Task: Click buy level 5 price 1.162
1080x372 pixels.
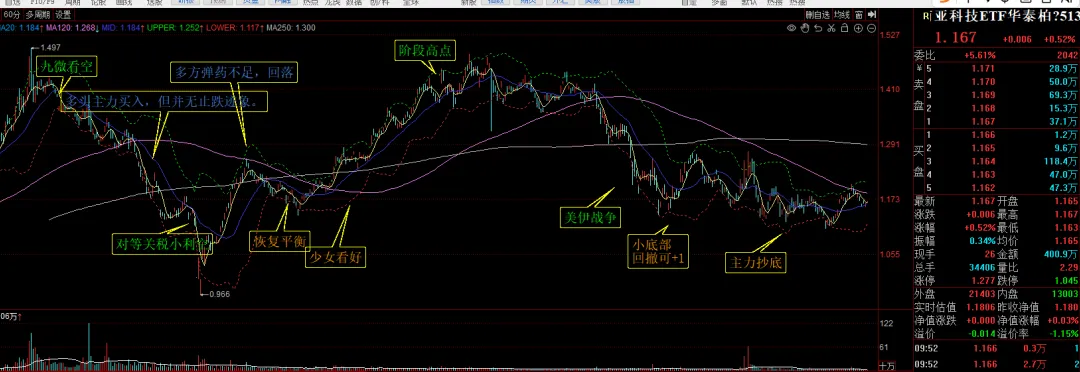Action: pyautogui.click(x=985, y=187)
